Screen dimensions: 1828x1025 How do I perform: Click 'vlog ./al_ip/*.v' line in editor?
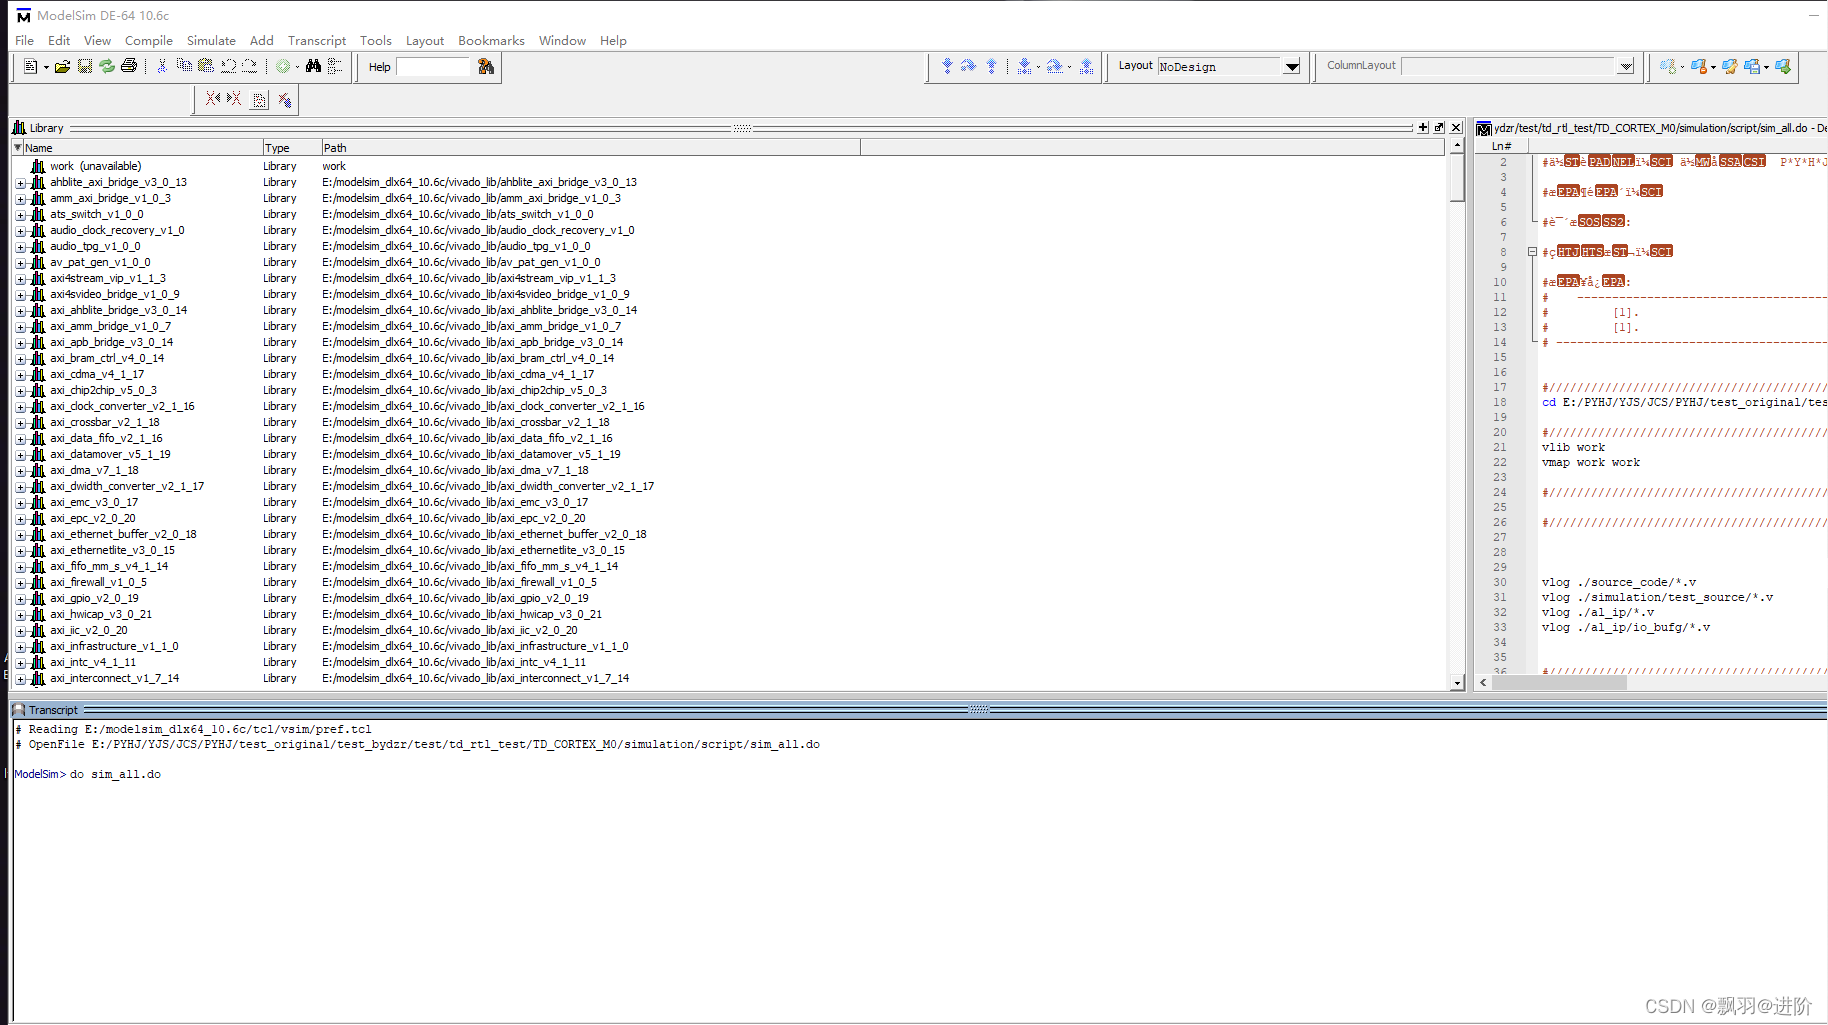coord(1597,613)
